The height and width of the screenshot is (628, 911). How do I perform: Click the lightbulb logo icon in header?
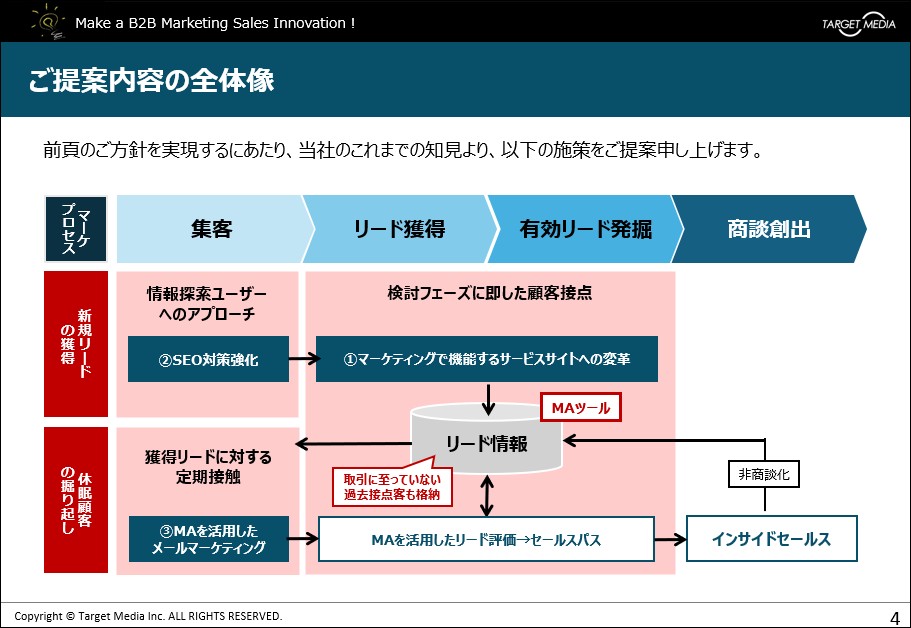[48, 21]
